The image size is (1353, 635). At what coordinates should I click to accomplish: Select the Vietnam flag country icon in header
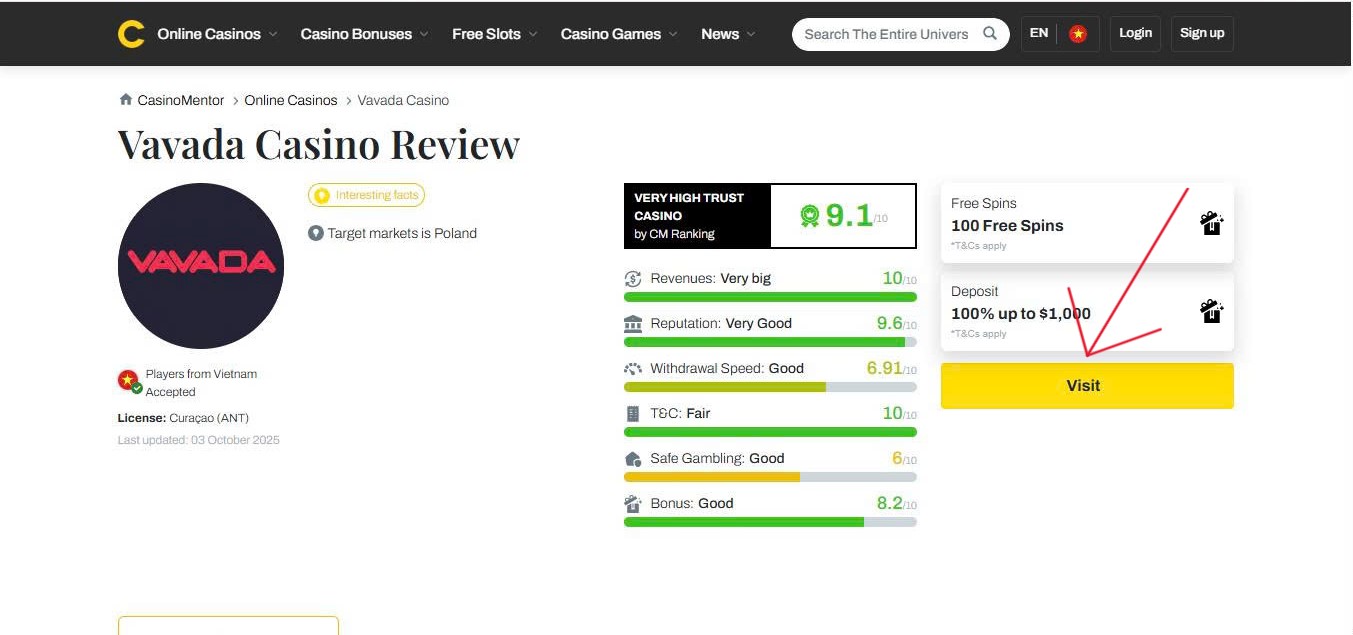[x=1078, y=34]
